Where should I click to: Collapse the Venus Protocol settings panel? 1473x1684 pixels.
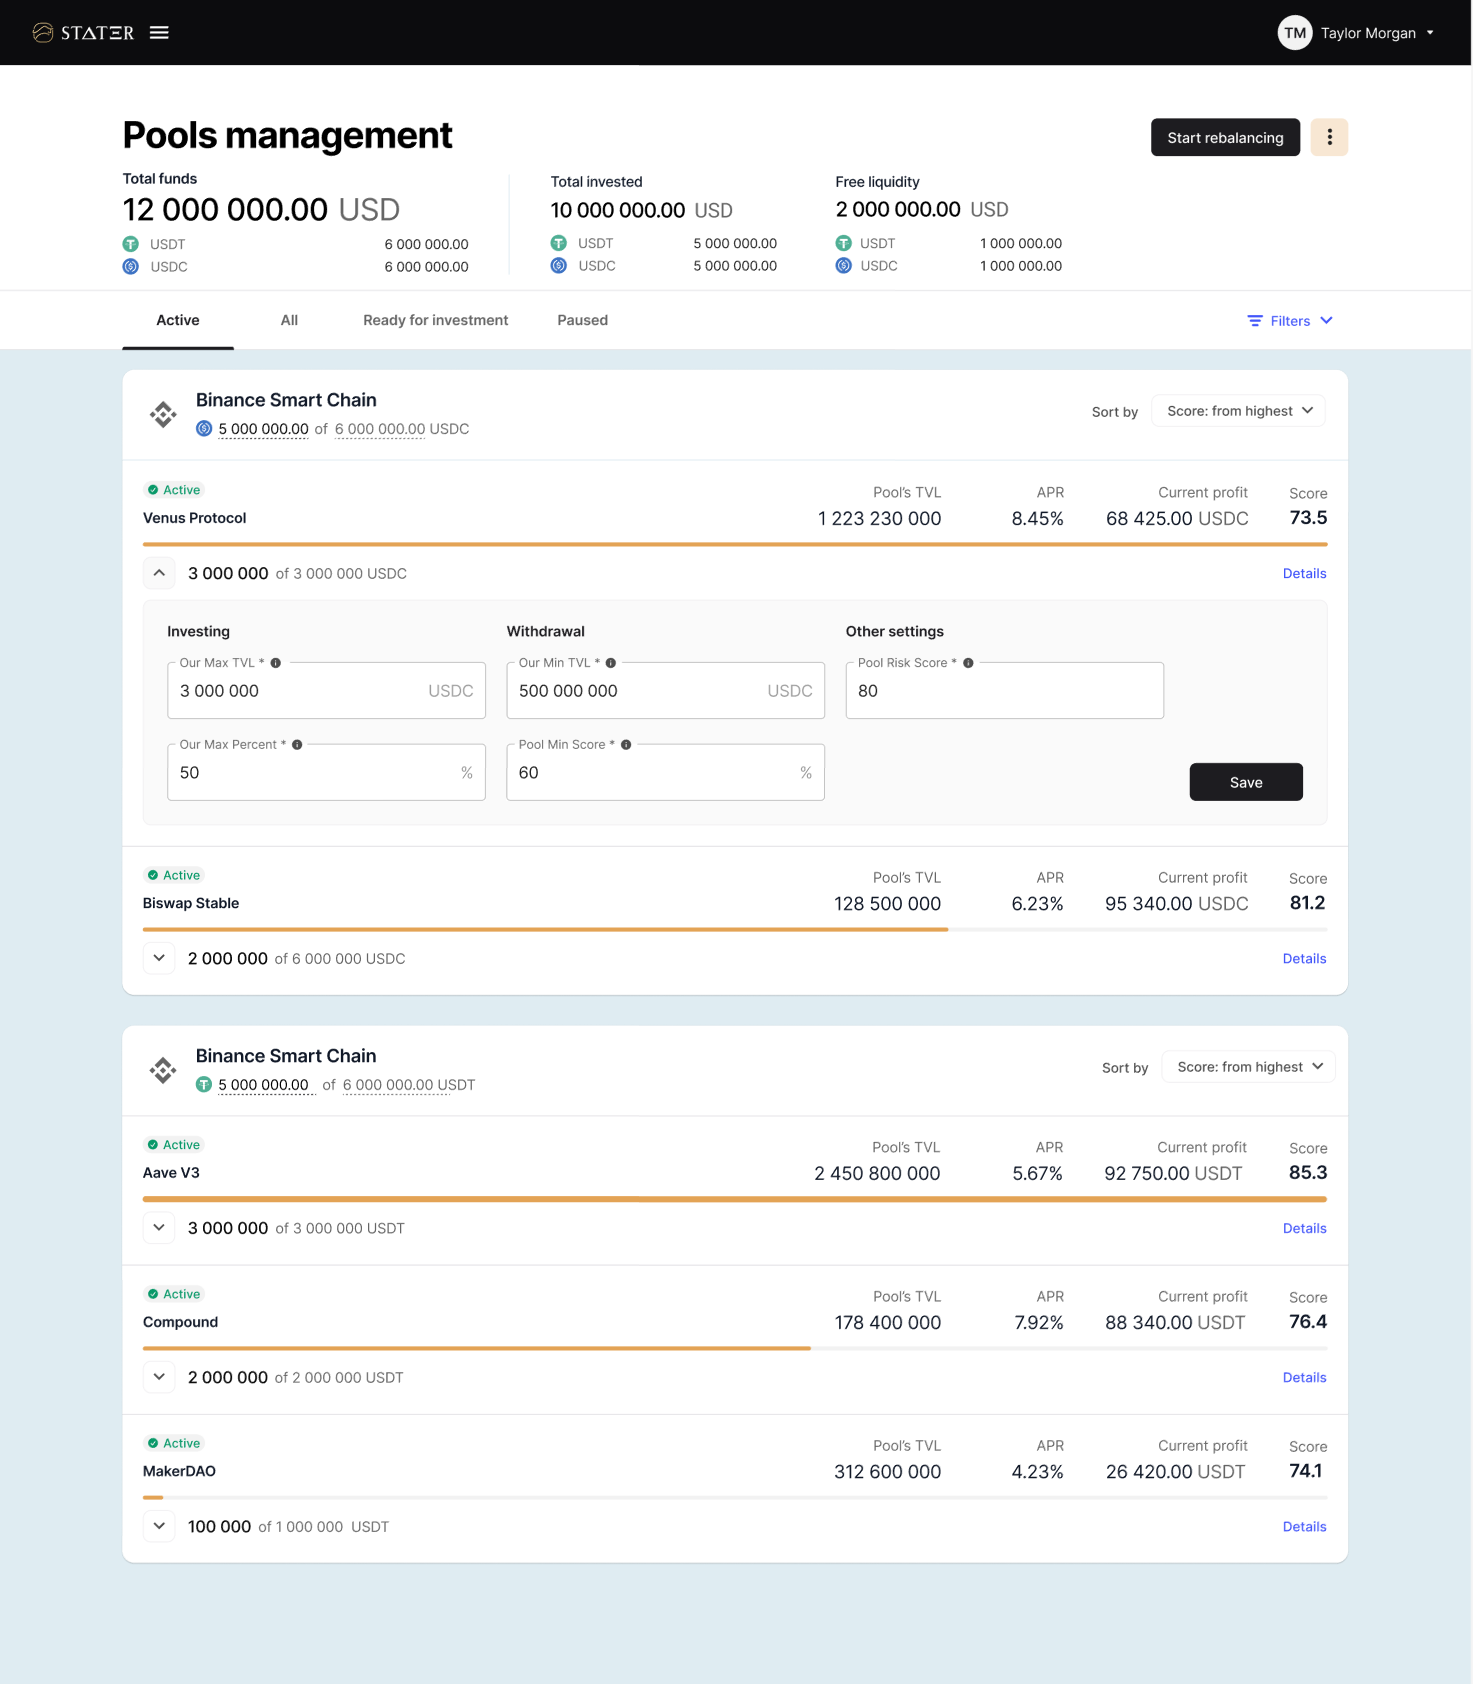click(x=159, y=573)
